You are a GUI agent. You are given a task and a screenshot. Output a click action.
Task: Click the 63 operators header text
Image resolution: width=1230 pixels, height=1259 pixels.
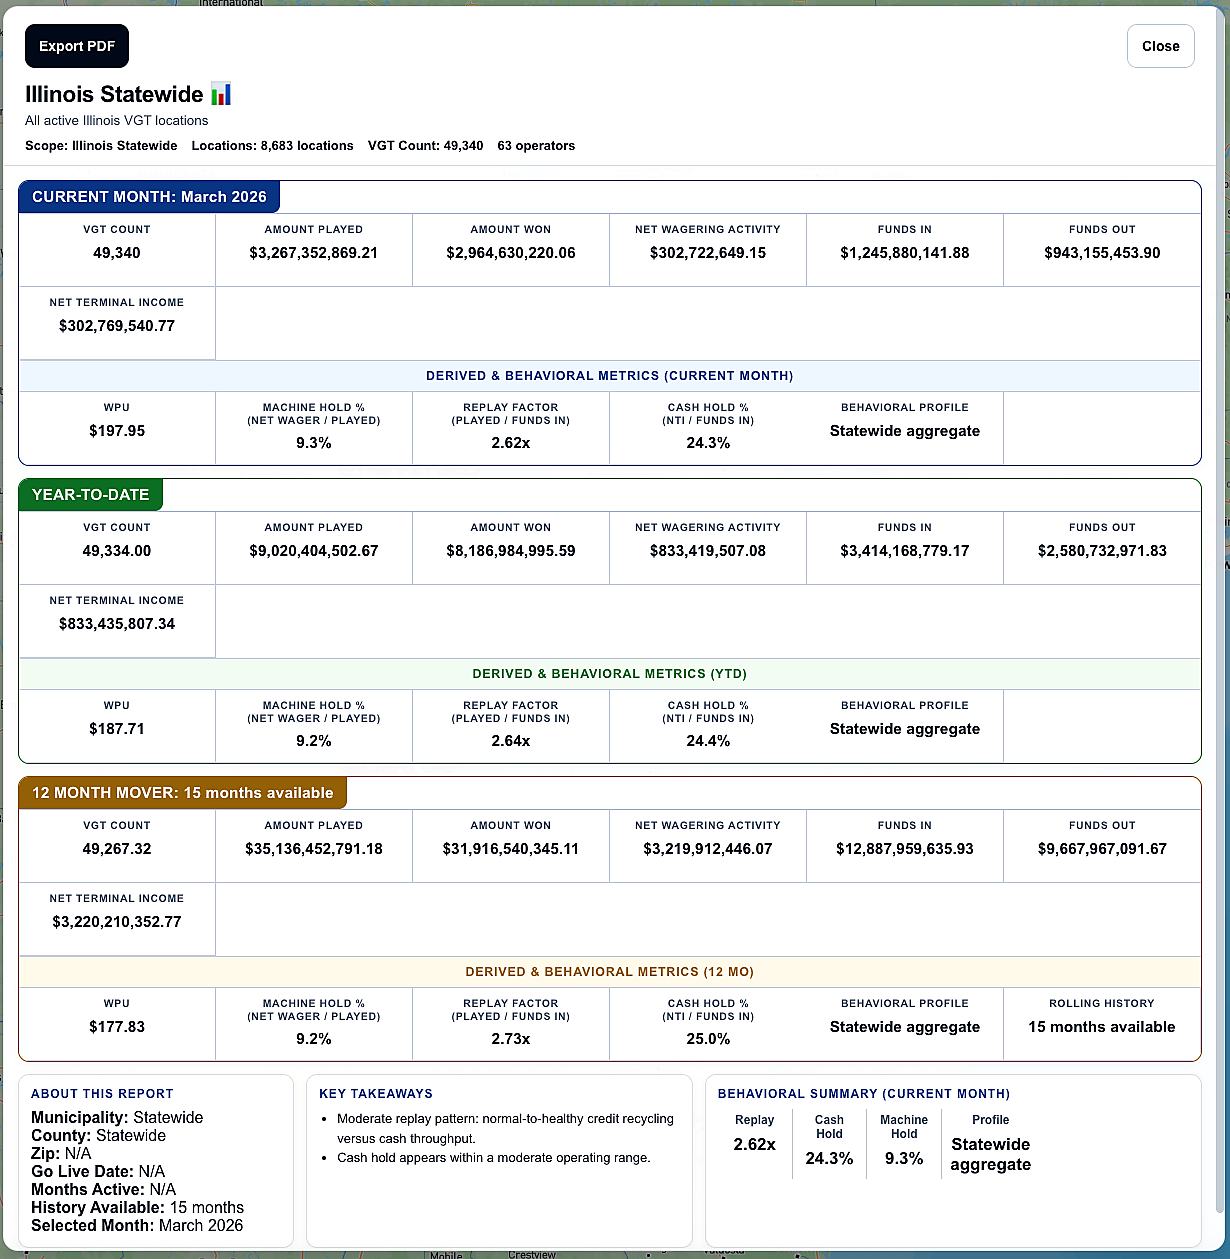click(536, 146)
